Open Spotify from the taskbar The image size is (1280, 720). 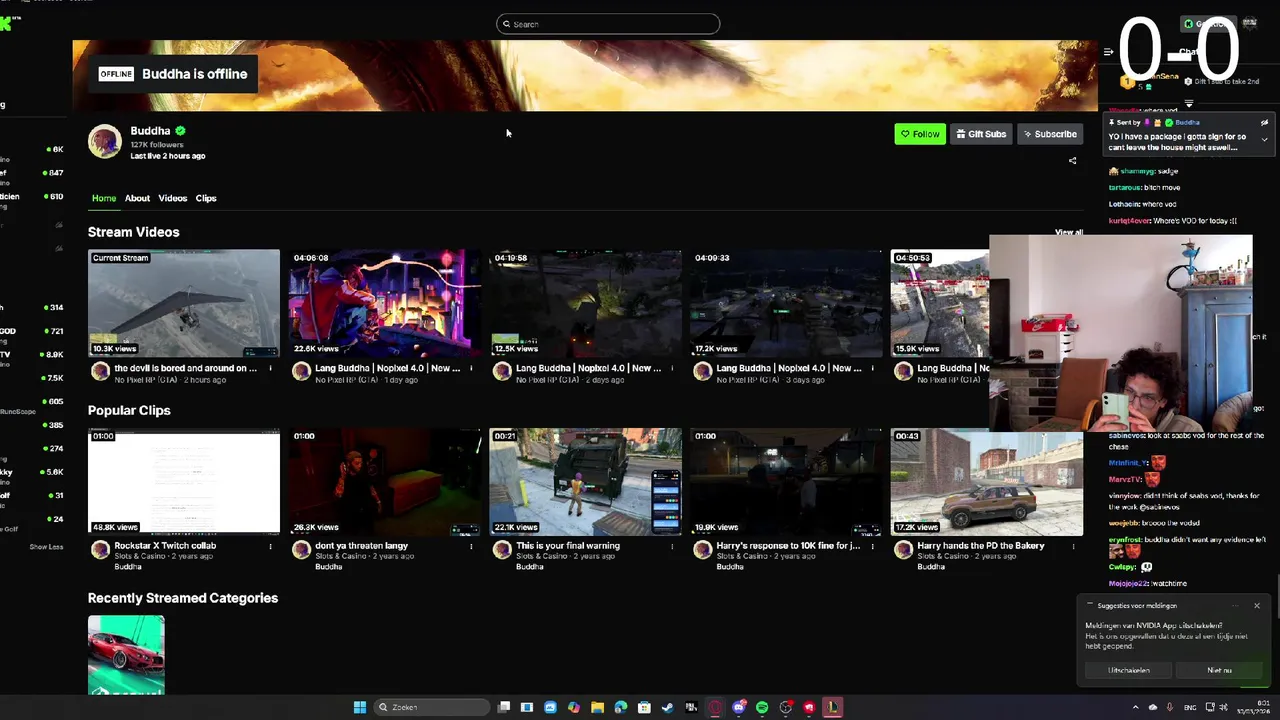coord(762,707)
